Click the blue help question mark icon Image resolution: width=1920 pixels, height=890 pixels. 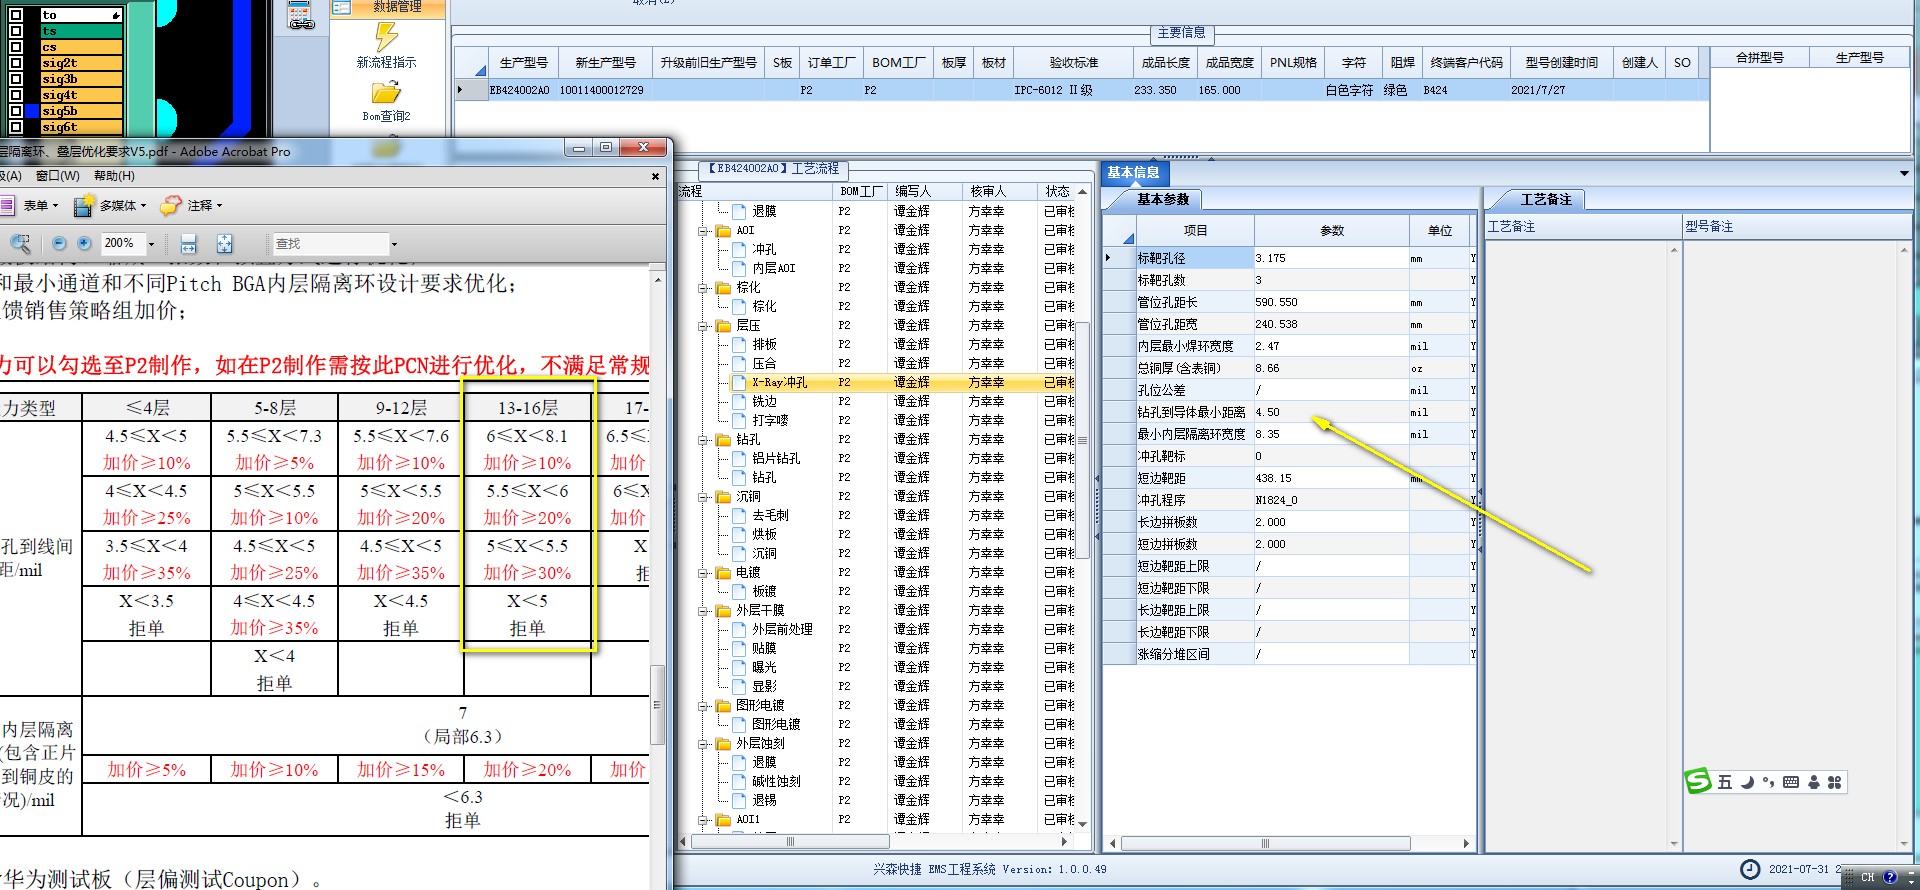(1889, 877)
